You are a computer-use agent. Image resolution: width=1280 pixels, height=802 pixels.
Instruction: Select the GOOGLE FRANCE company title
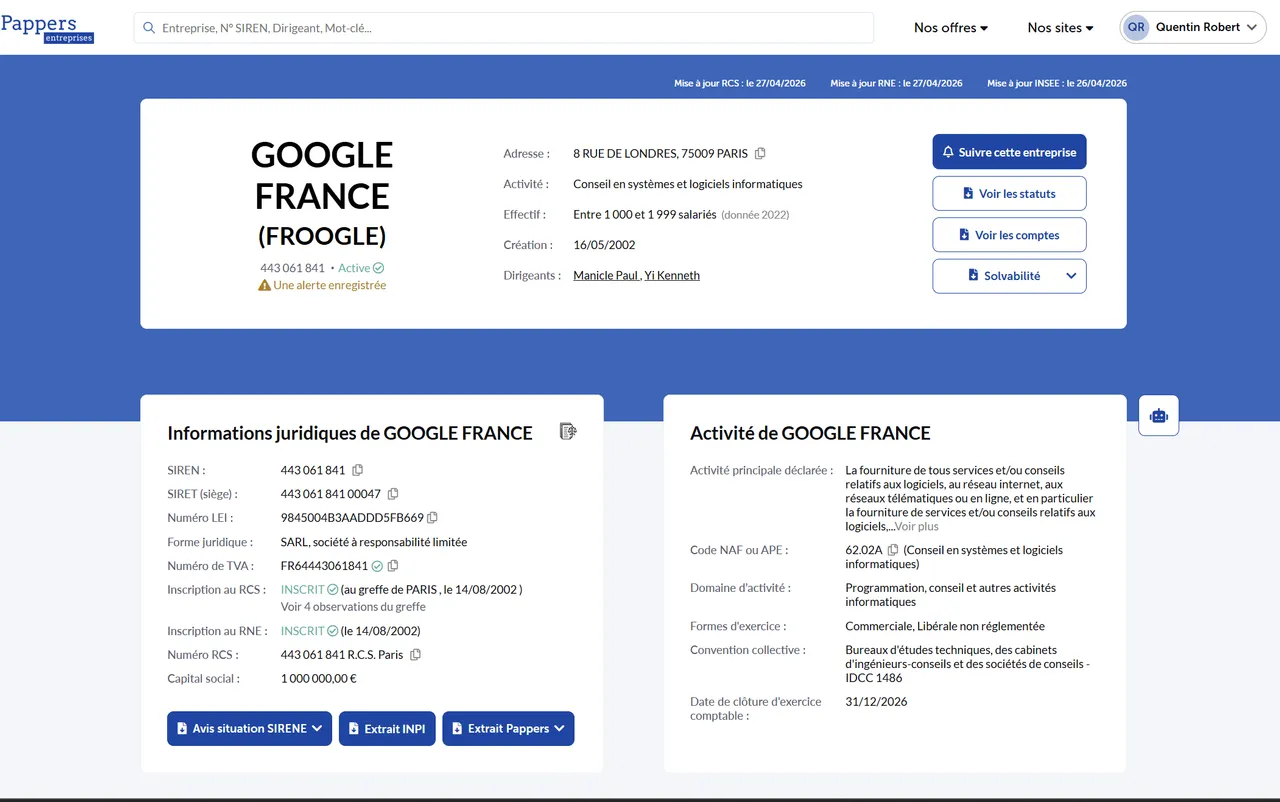tap(322, 175)
